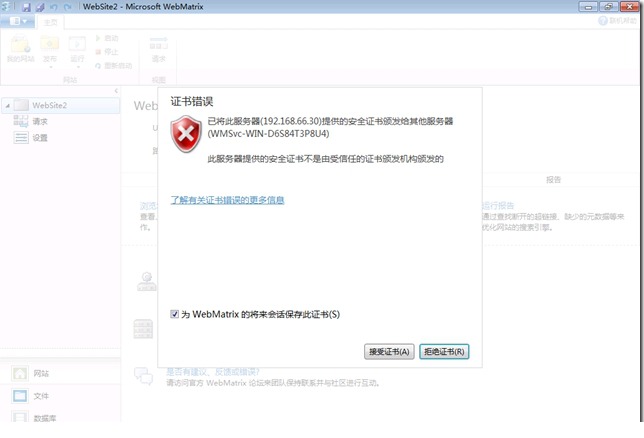Click the Undo arrow in title bar
Viewport: 644px width, 438px height.
tap(53, 7)
